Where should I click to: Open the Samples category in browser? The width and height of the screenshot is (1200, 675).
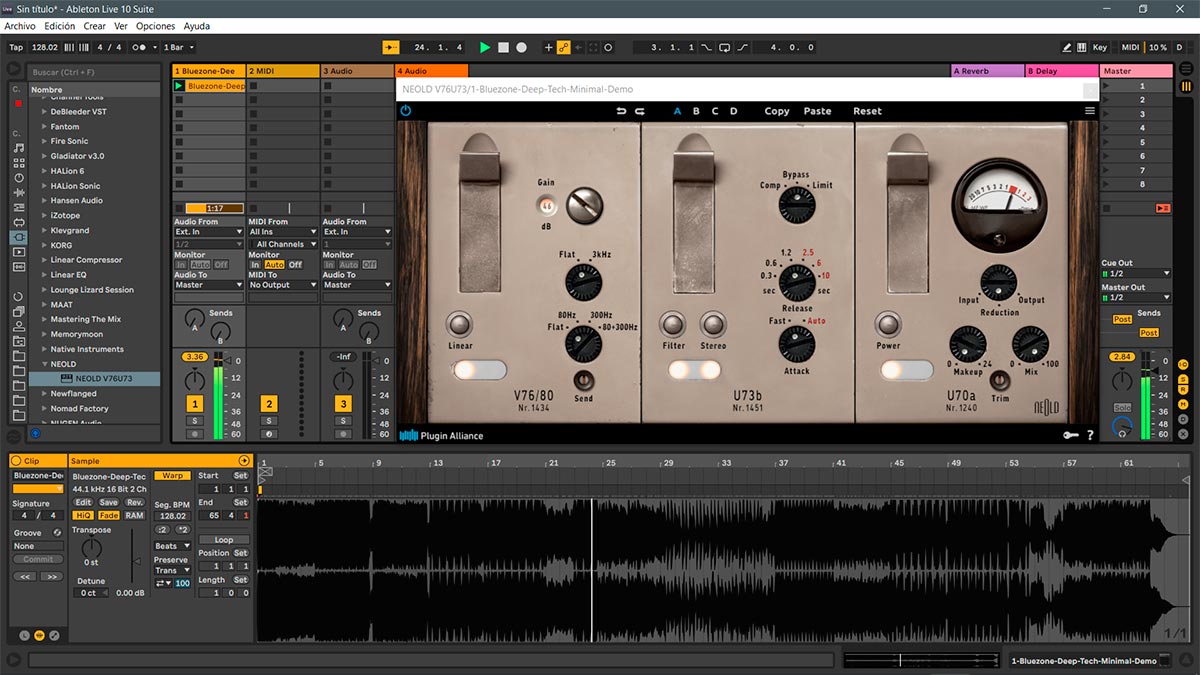tap(19, 267)
